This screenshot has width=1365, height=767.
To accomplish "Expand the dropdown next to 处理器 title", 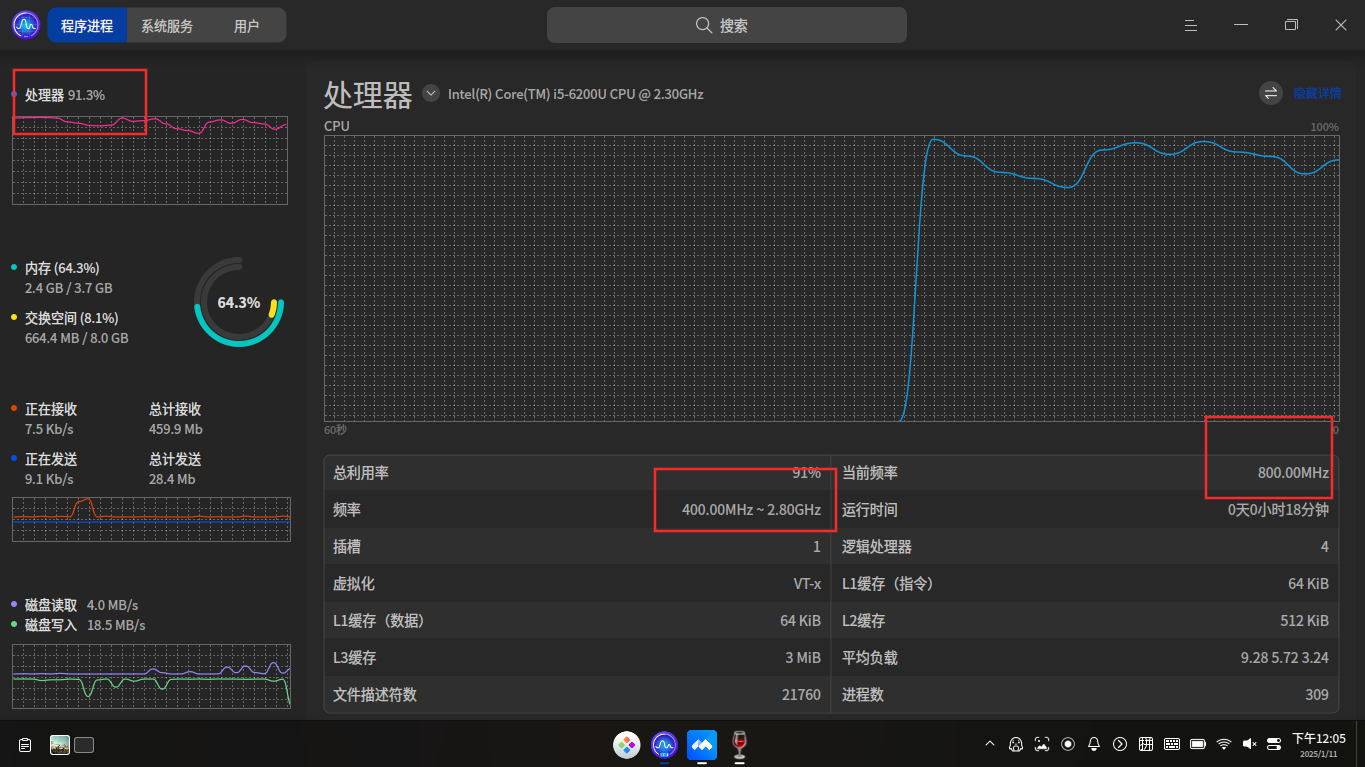I will coord(431,93).
